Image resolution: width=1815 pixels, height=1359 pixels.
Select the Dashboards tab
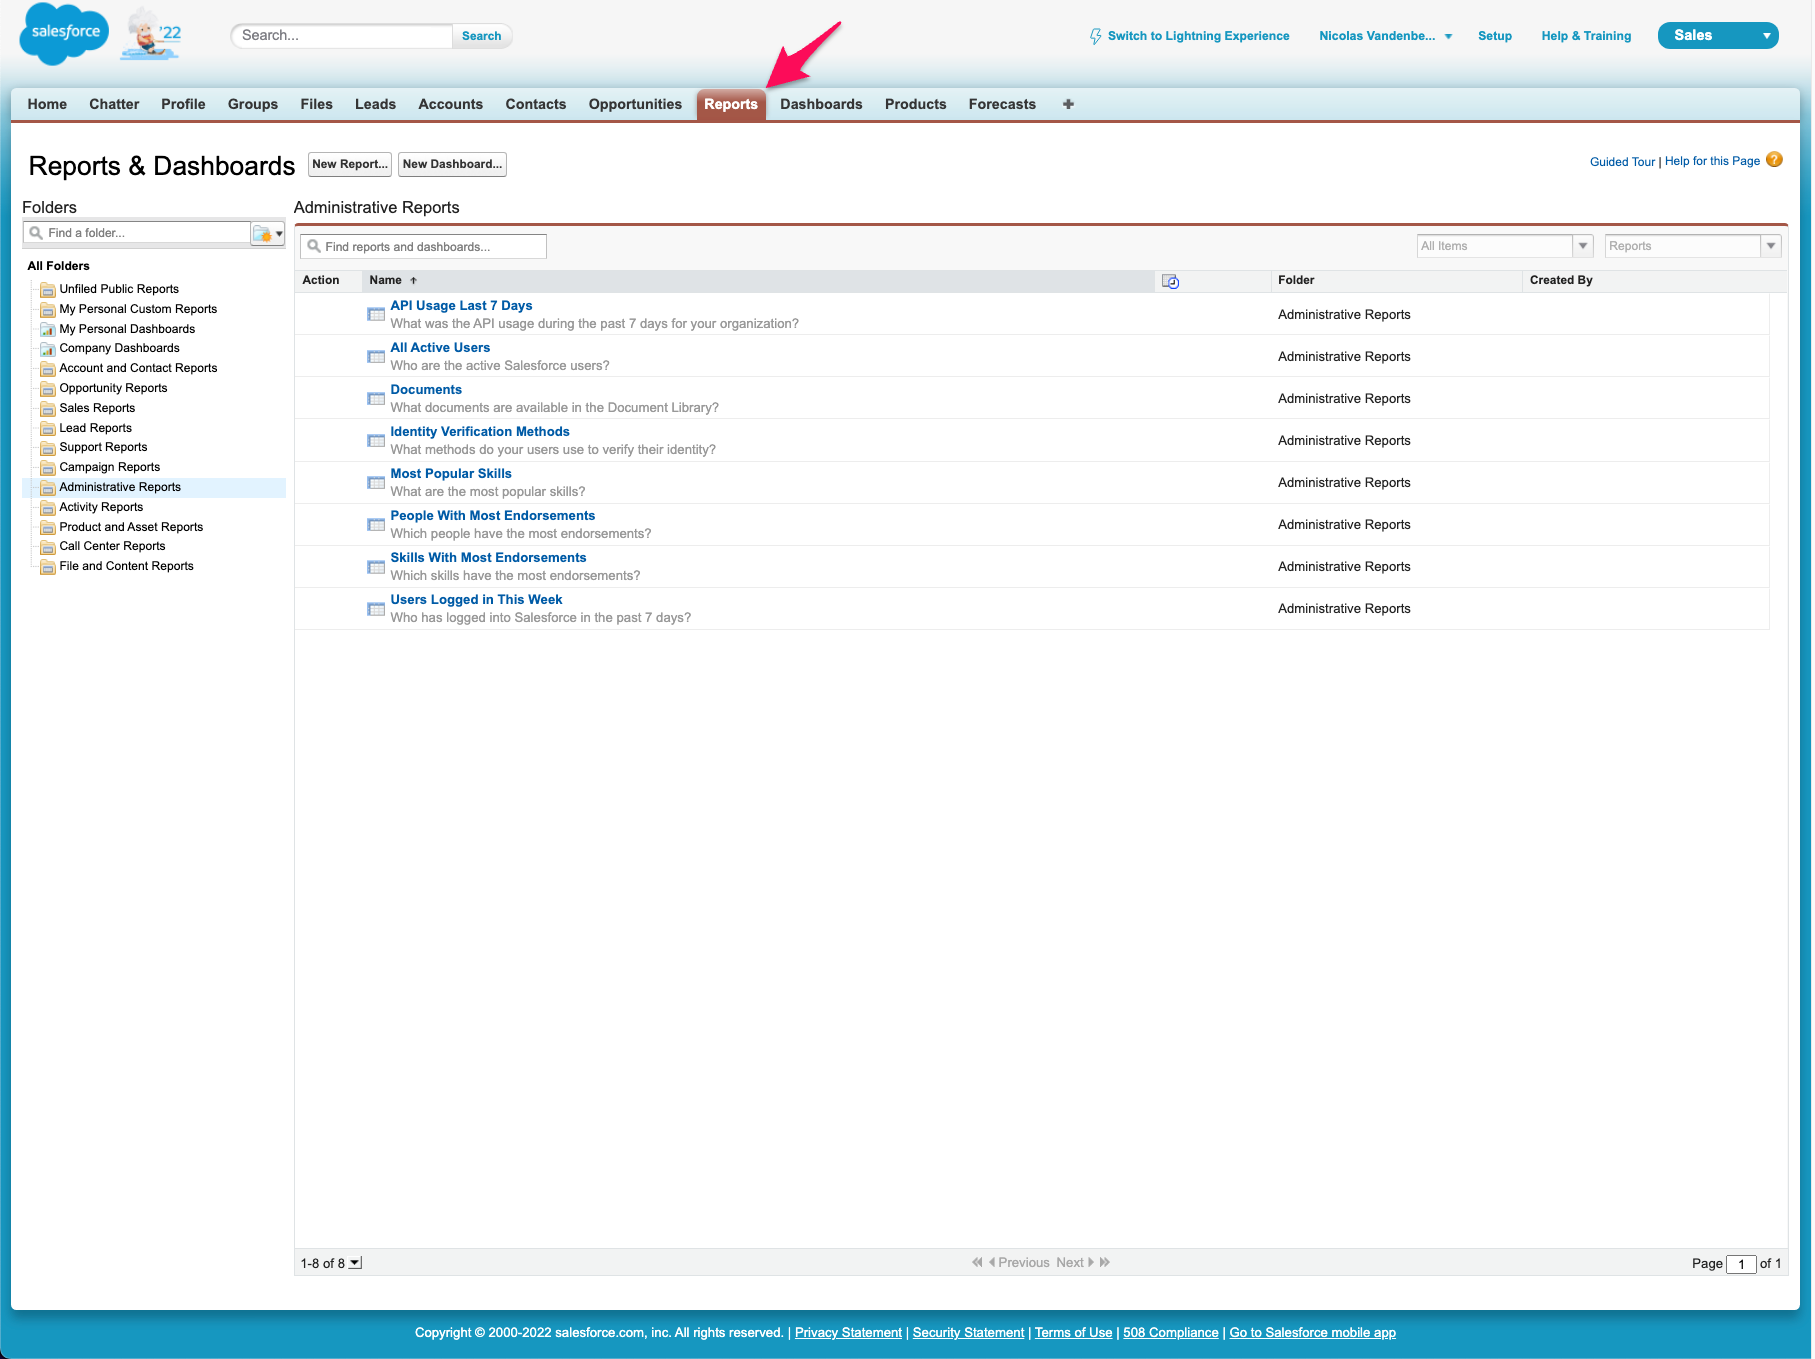pyautogui.click(x=821, y=104)
